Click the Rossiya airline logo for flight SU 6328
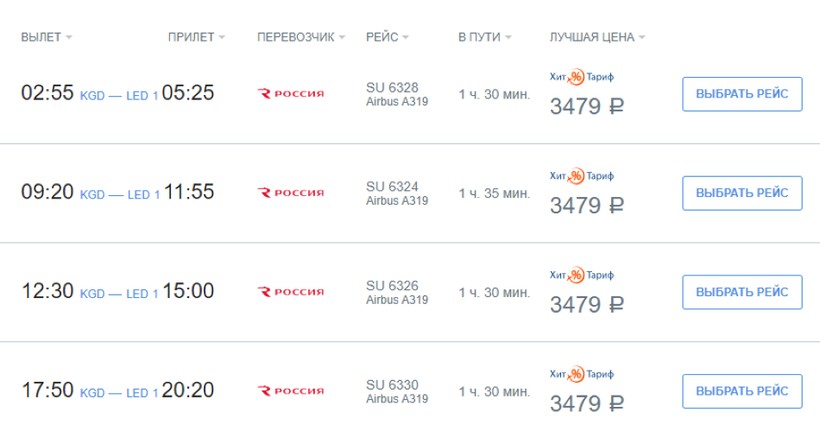The height and width of the screenshot is (431, 820). tap(291, 94)
